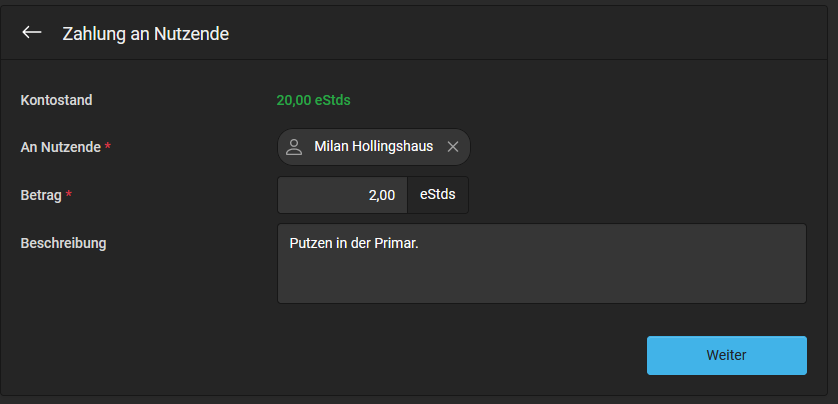The height and width of the screenshot is (404, 838).
Task: Click the green 20,00 eStds balance
Action: [313, 100]
